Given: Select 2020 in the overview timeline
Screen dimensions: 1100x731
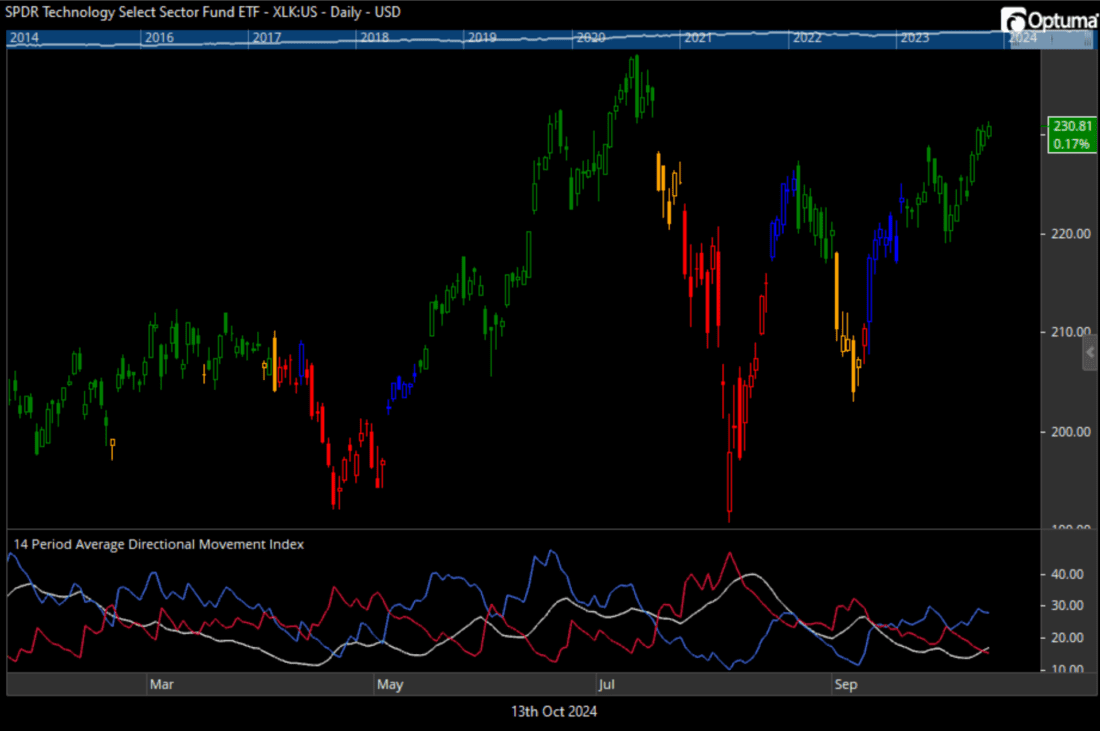Looking at the screenshot, I should pos(591,38).
